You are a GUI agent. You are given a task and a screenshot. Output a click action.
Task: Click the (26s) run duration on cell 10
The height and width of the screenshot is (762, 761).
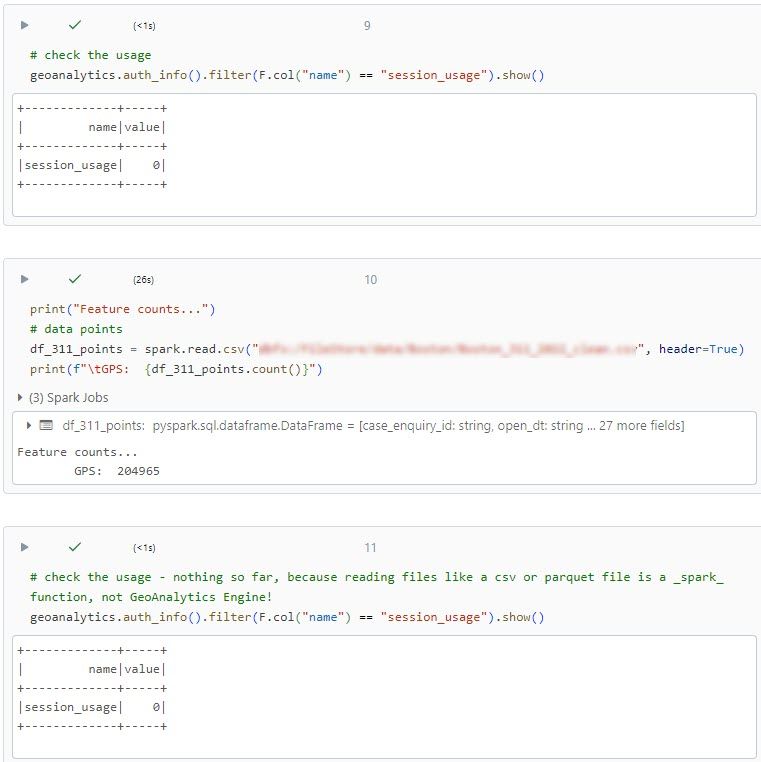pos(144,280)
